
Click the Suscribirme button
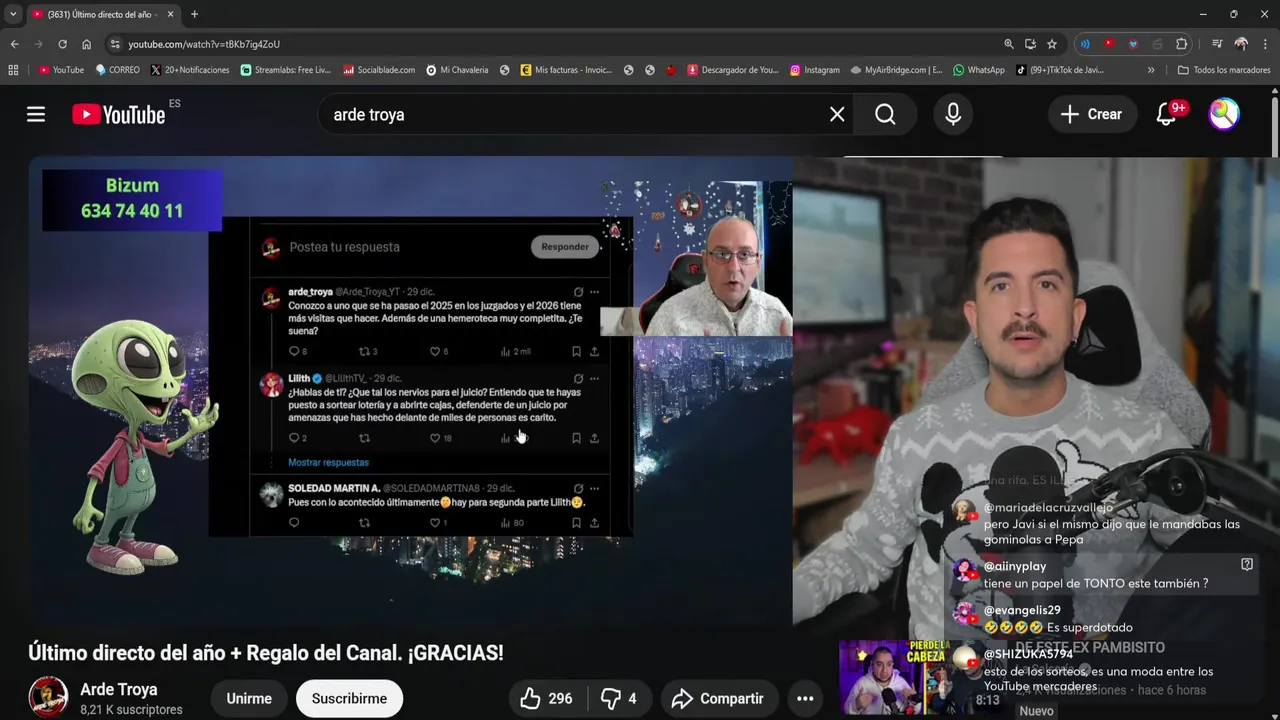349,699
